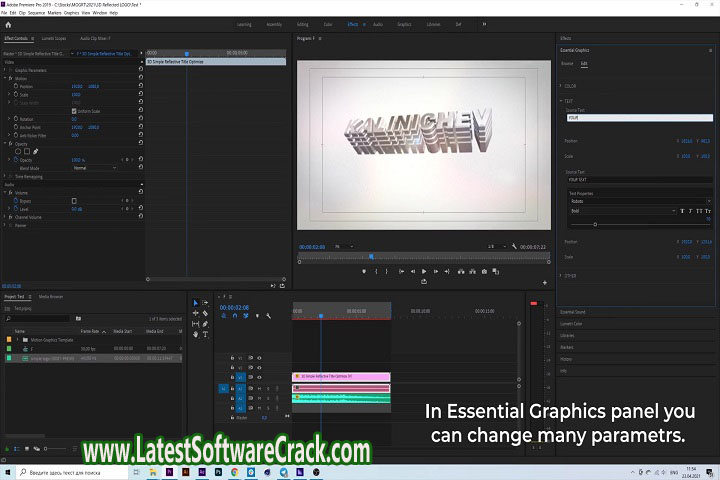Screen dimensions: 720x480
Task: Open the Bold font style dropdown
Action: [623, 211]
